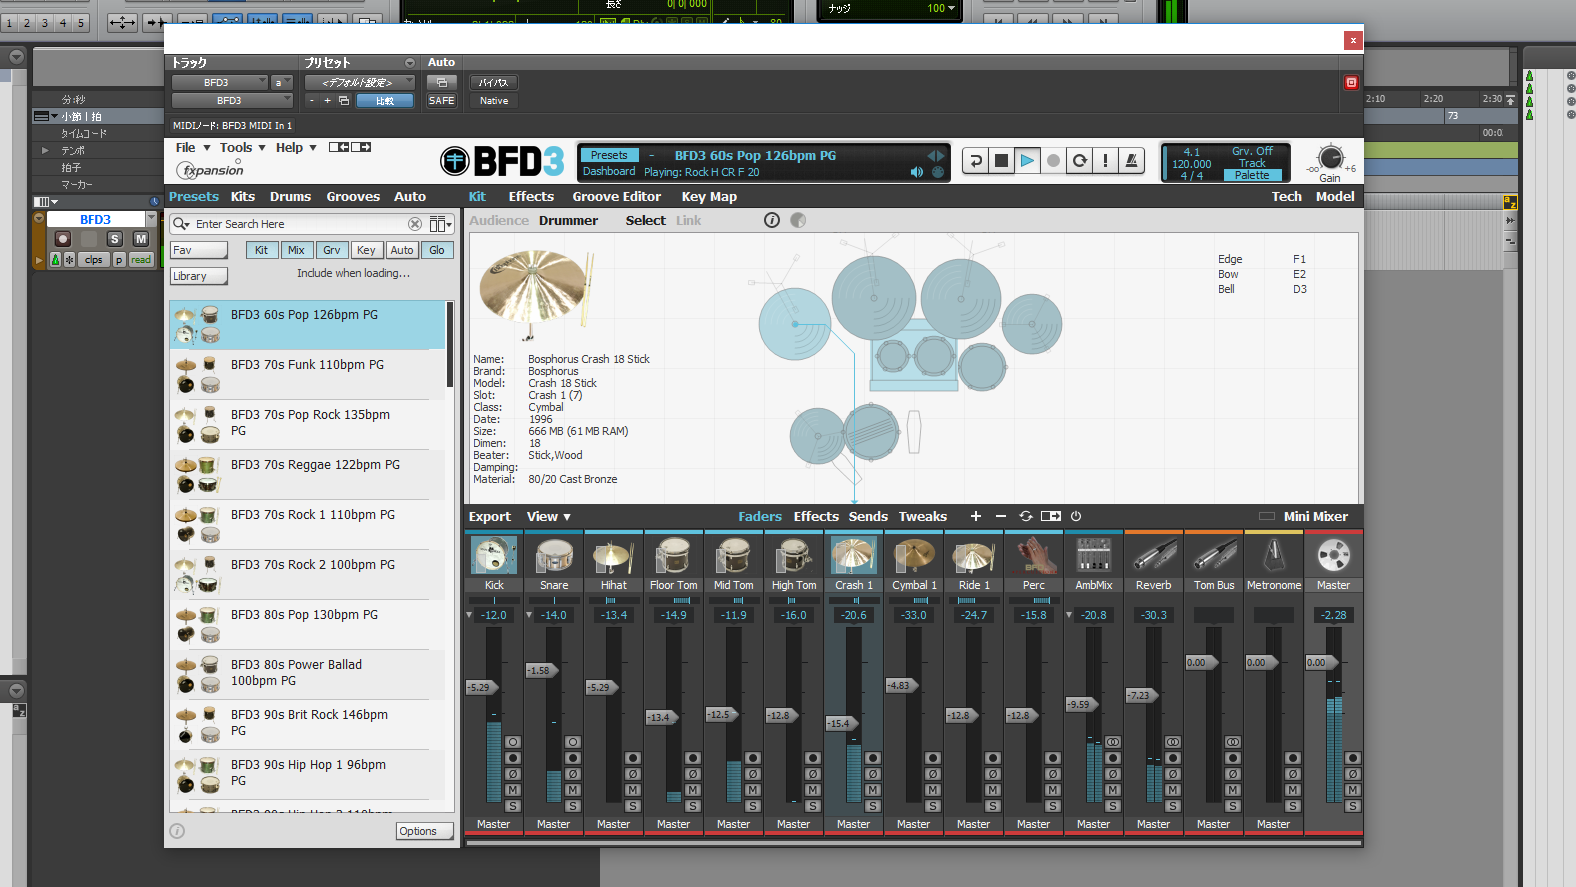Image resolution: width=1576 pixels, height=887 pixels.
Task: Click the Tech button
Action: (x=1286, y=196)
